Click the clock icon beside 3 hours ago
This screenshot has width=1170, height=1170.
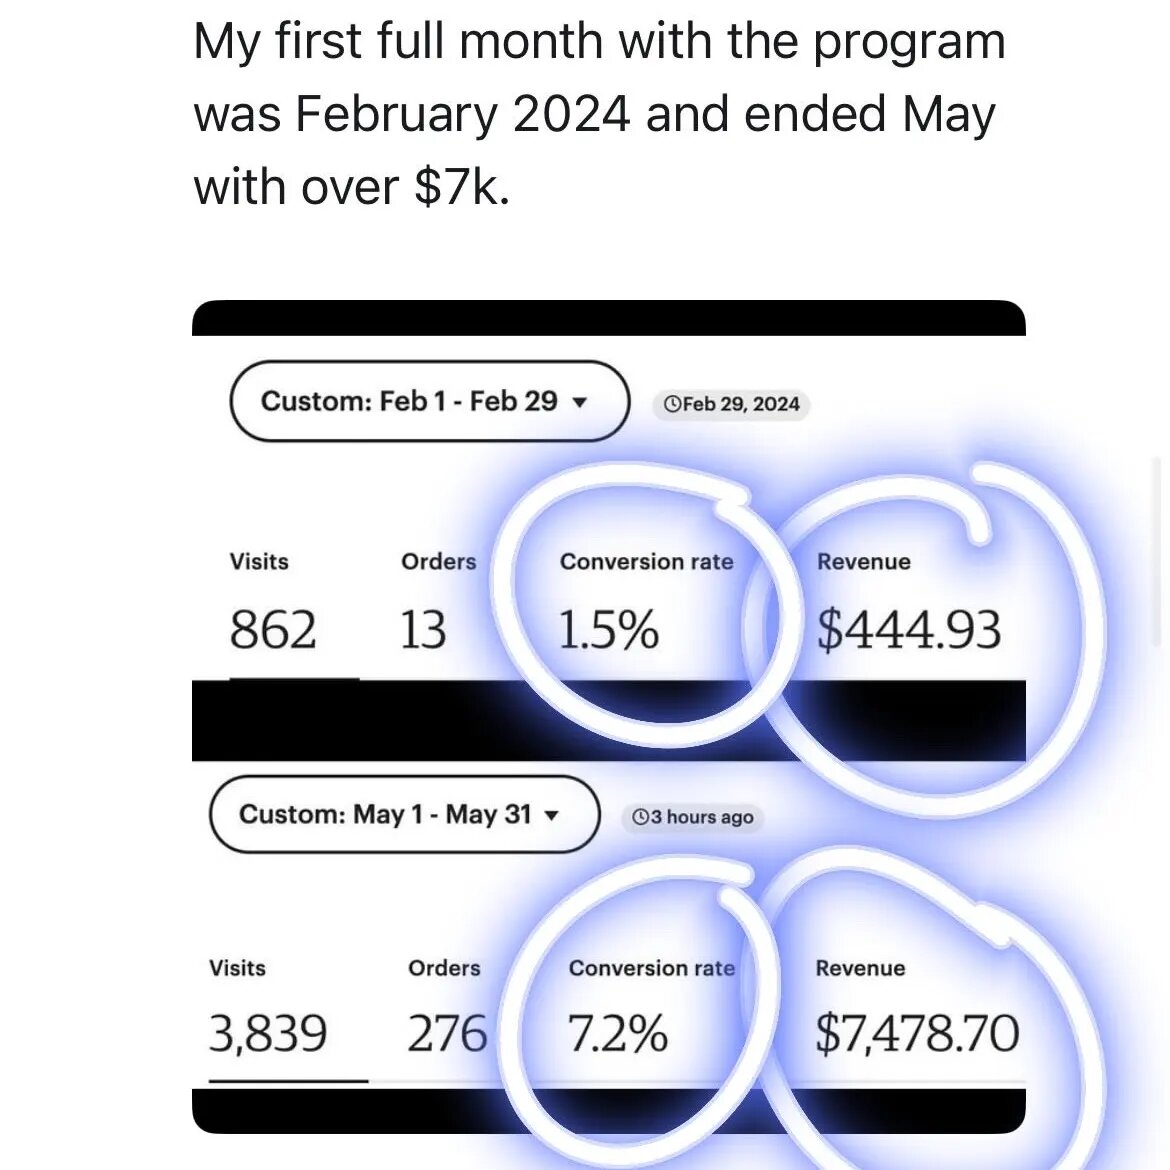click(640, 817)
